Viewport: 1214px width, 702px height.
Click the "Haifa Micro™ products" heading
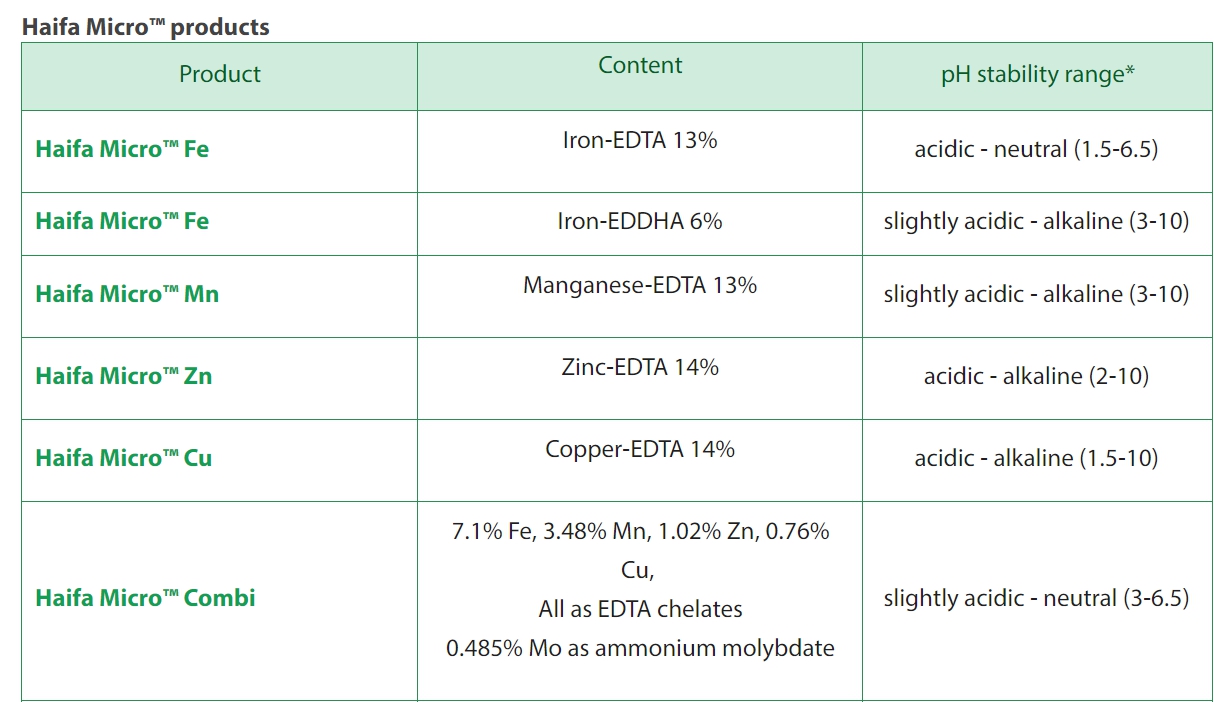pos(146,27)
